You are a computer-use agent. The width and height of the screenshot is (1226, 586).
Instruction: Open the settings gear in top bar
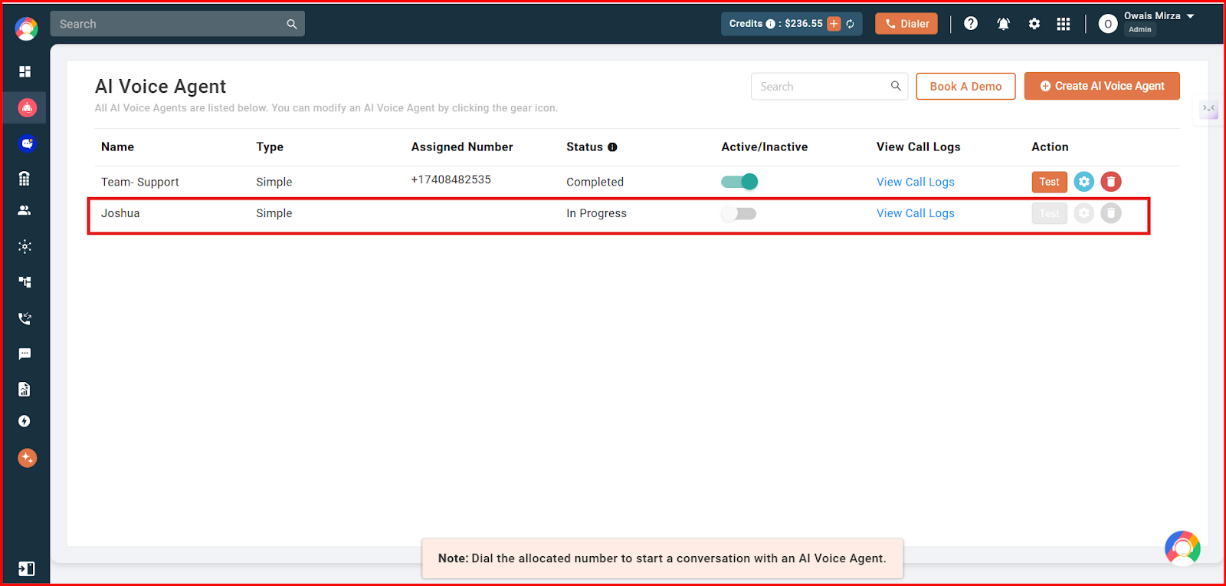[1034, 24]
